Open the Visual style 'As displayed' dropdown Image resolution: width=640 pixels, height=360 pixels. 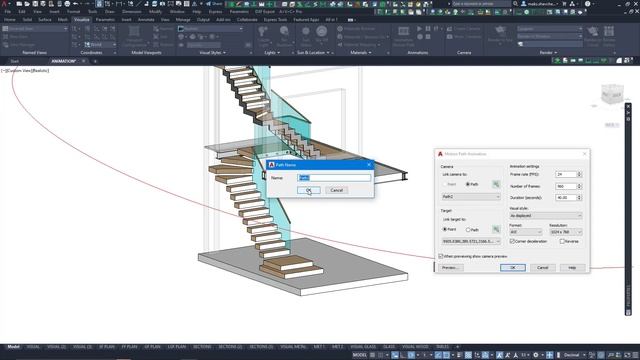pos(546,216)
